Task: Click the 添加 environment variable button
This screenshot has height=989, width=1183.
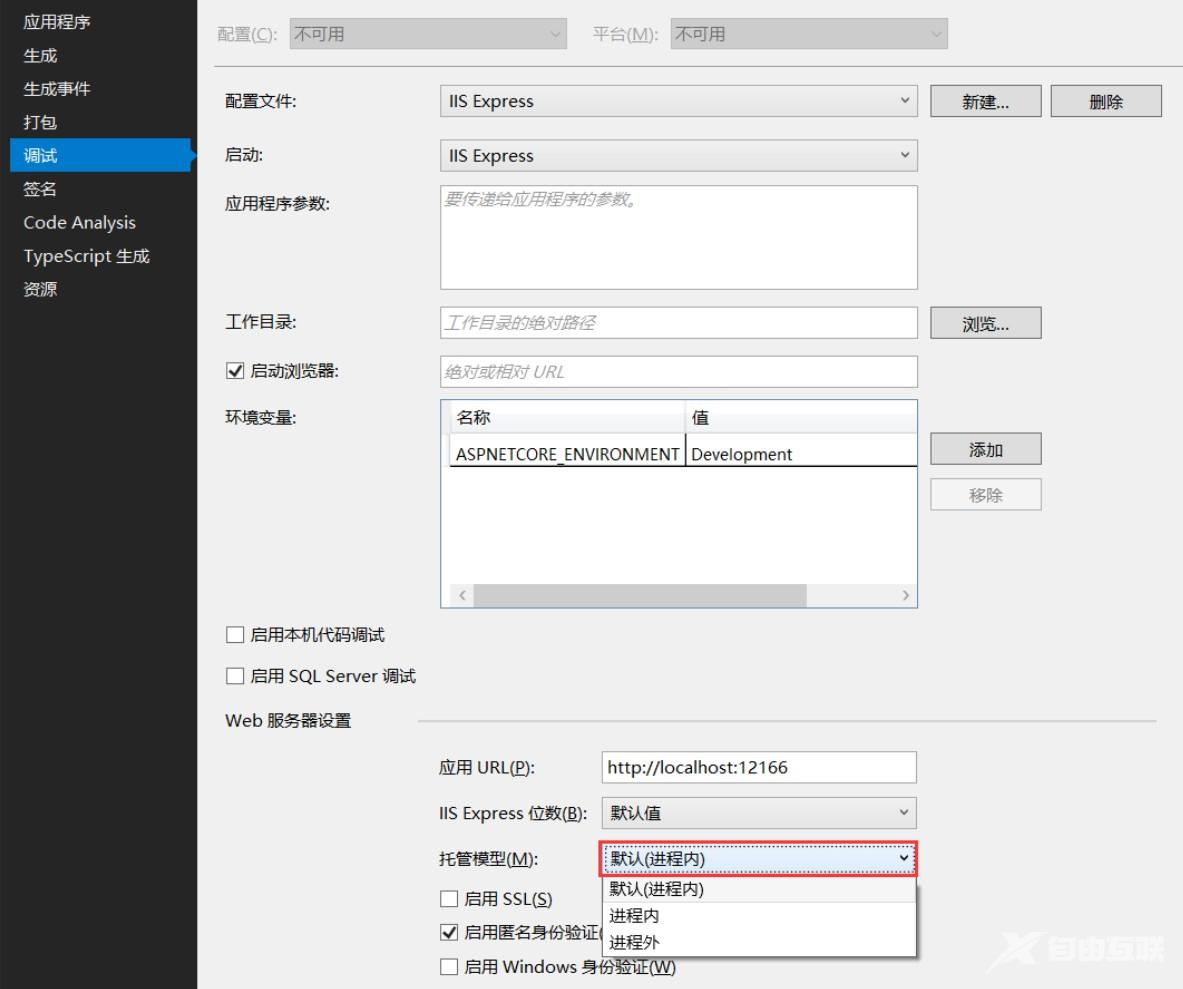Action: pos(984,448)
